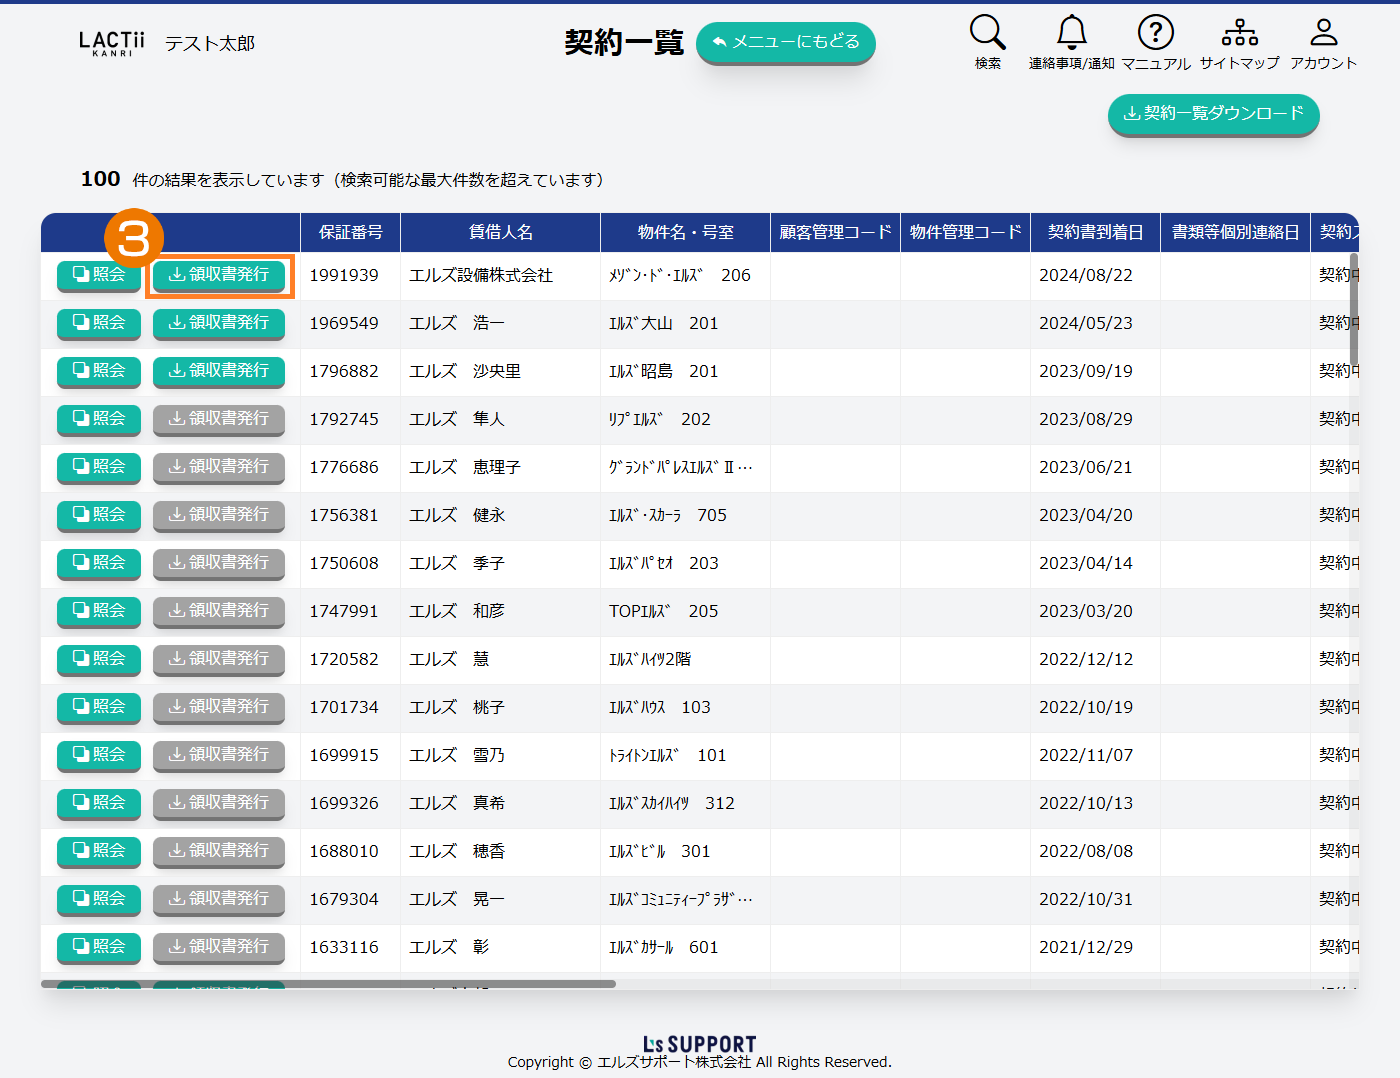Click the L's SUPPORT footer logo

pos(699,1044)
